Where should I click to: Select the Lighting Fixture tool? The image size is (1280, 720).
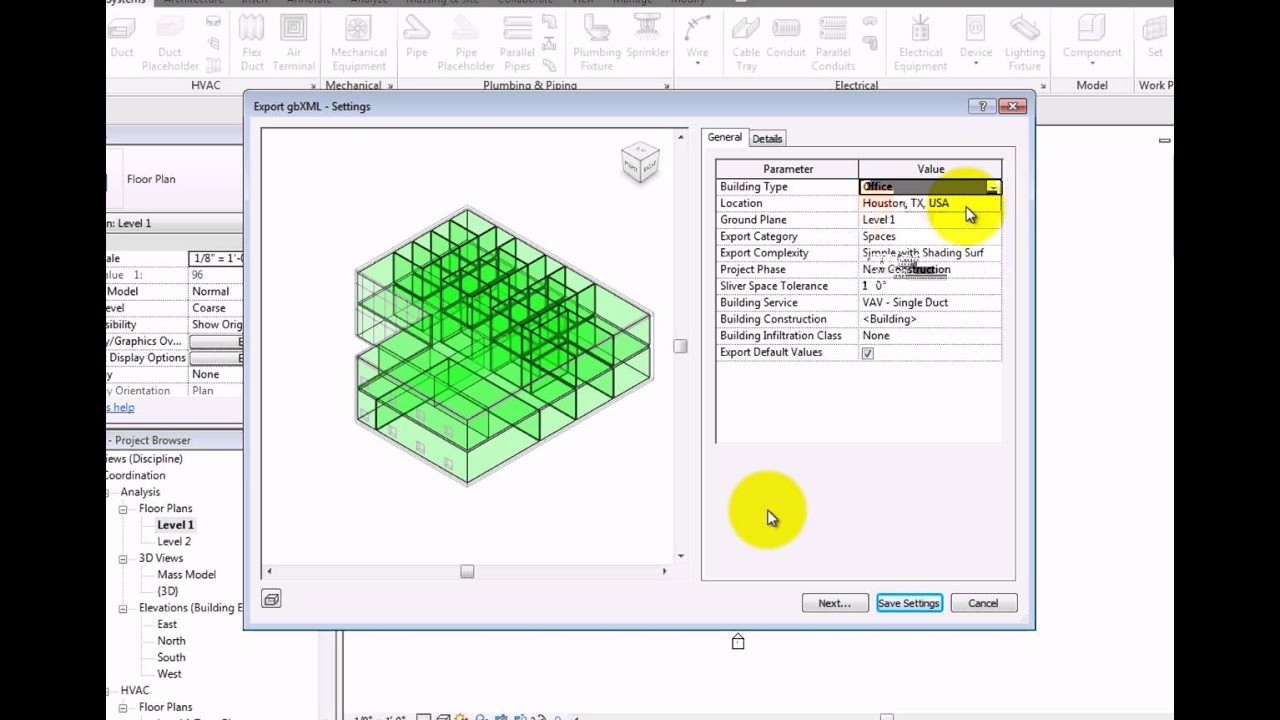pyautogui.click(x=1025, y=44)
